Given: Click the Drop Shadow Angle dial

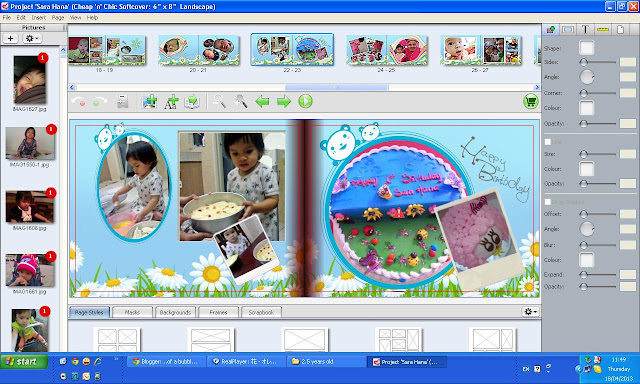Looking at the screenshot, I should click(x=587, y=229).
